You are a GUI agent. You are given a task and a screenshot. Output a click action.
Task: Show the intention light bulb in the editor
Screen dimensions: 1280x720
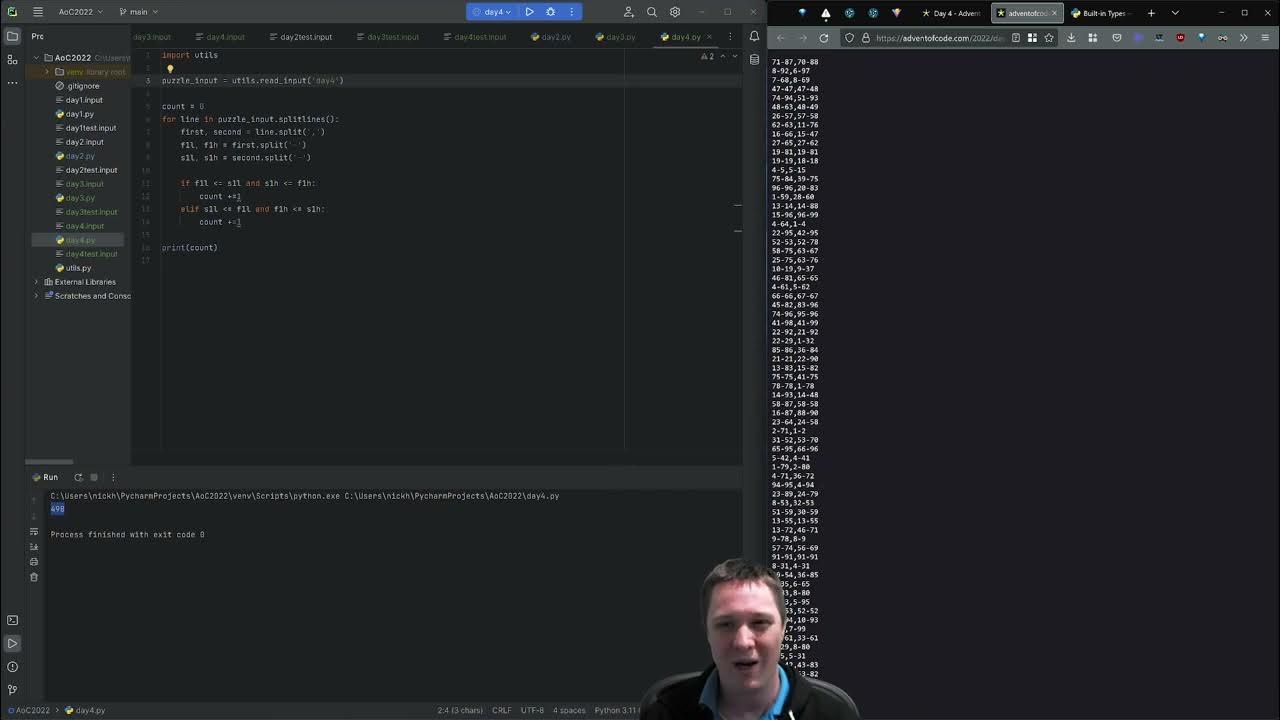(170, 69)
